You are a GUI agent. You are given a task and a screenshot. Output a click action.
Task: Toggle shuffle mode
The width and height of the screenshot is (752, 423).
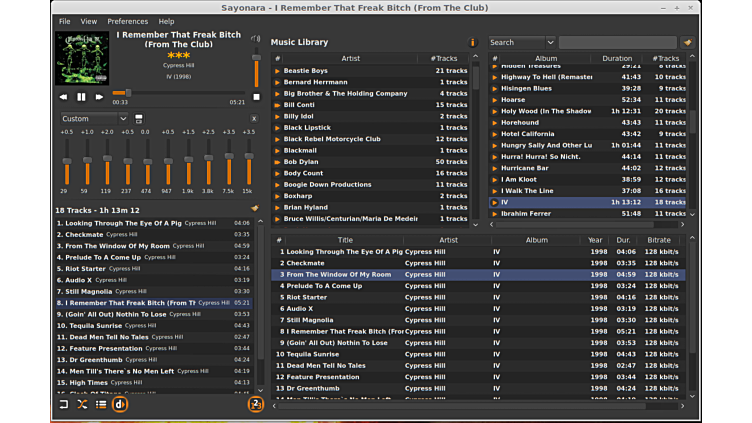pos(82,404)
